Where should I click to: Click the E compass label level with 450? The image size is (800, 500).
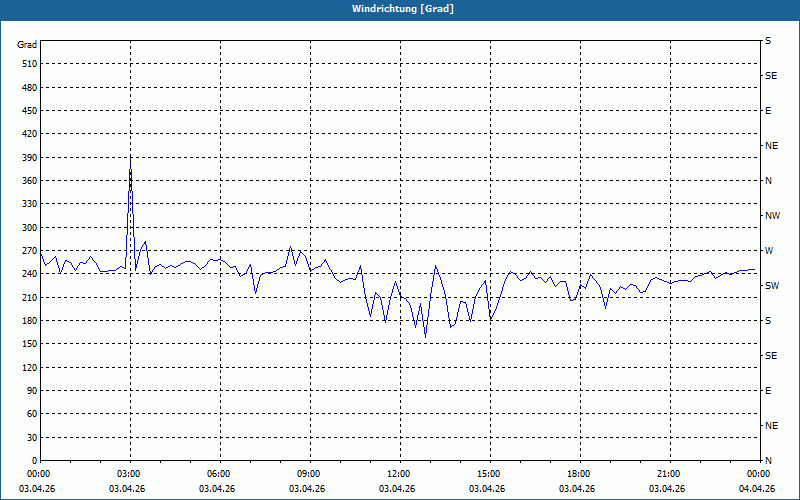coord(768,111)
